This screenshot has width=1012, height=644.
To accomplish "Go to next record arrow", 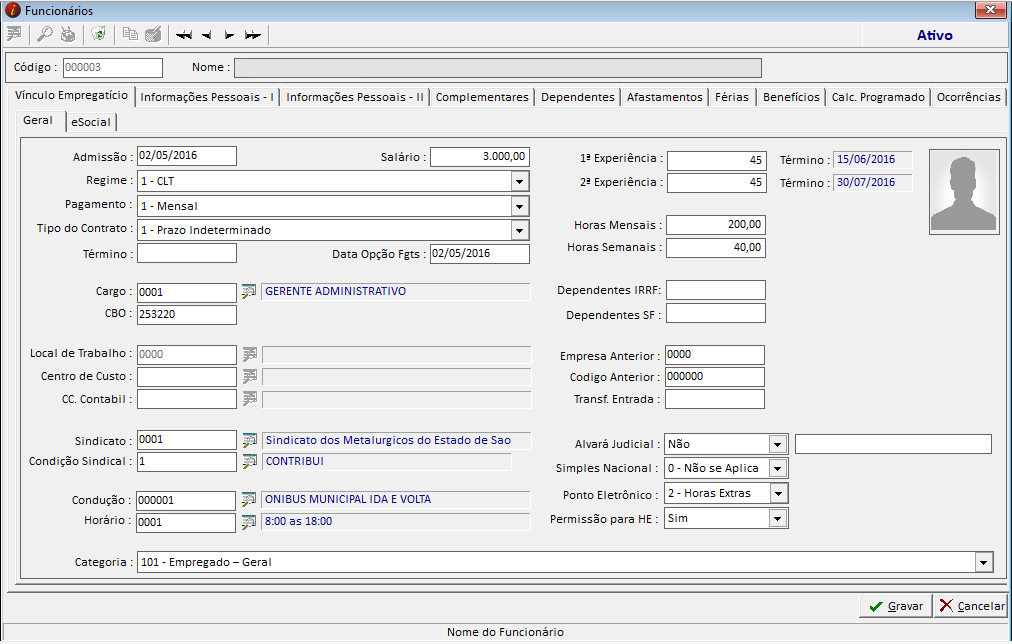I will tap(229, 35).
